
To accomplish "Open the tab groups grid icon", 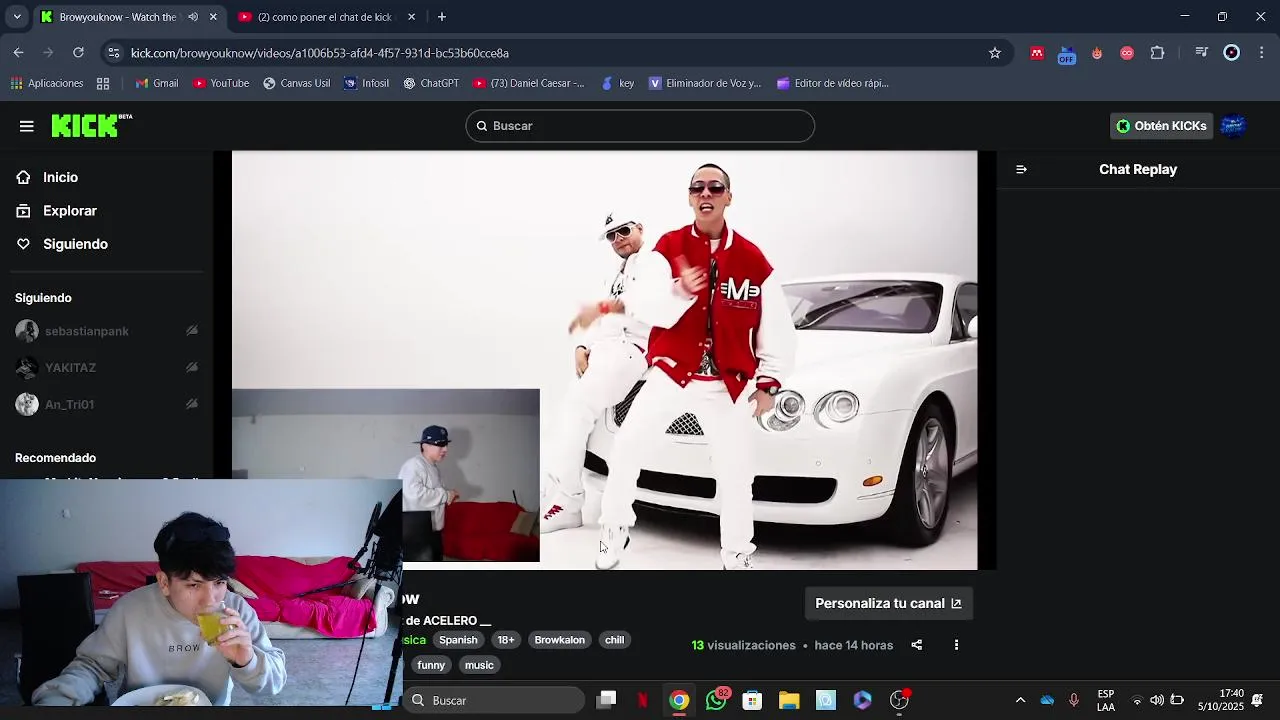I will click(x=103, y=83).
